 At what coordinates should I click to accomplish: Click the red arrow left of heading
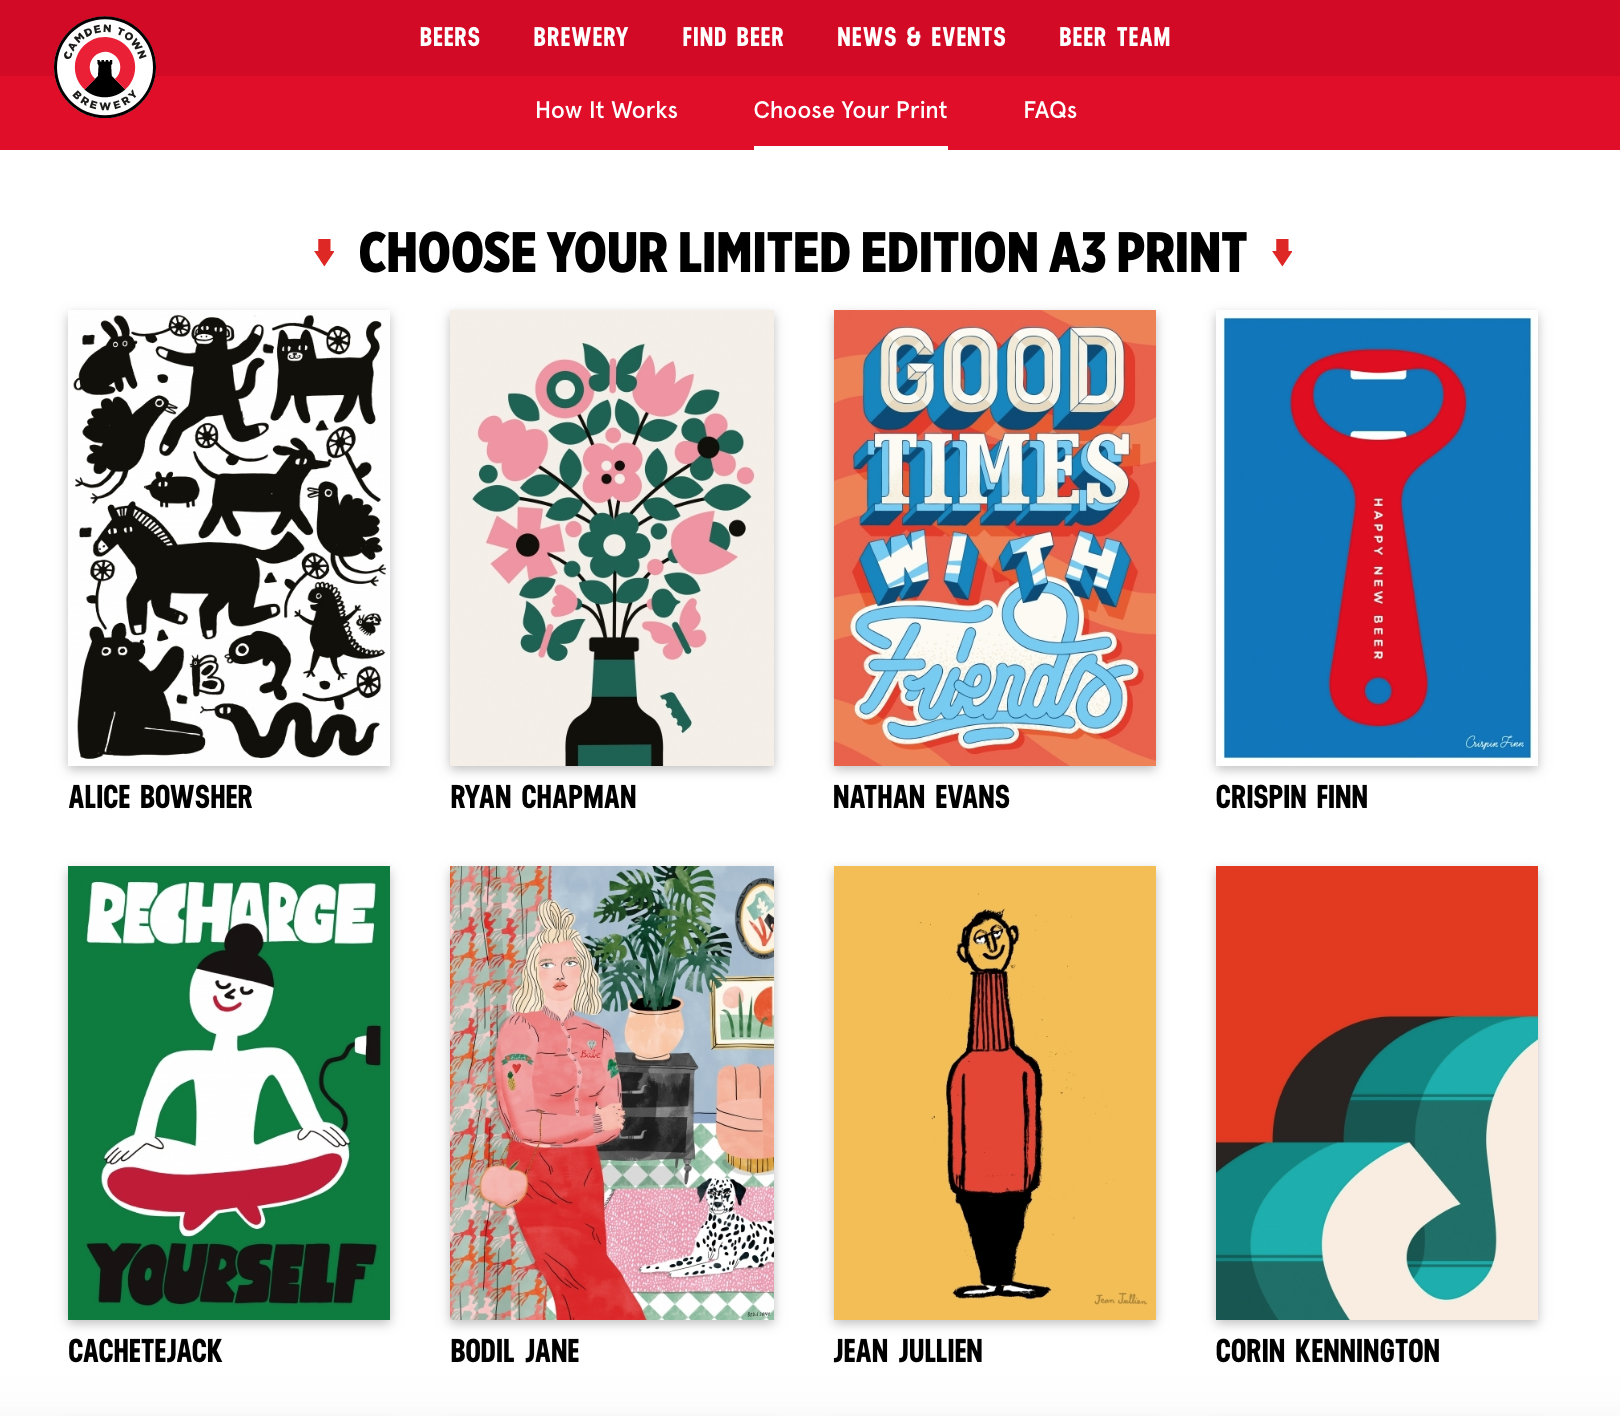point(324,253)
